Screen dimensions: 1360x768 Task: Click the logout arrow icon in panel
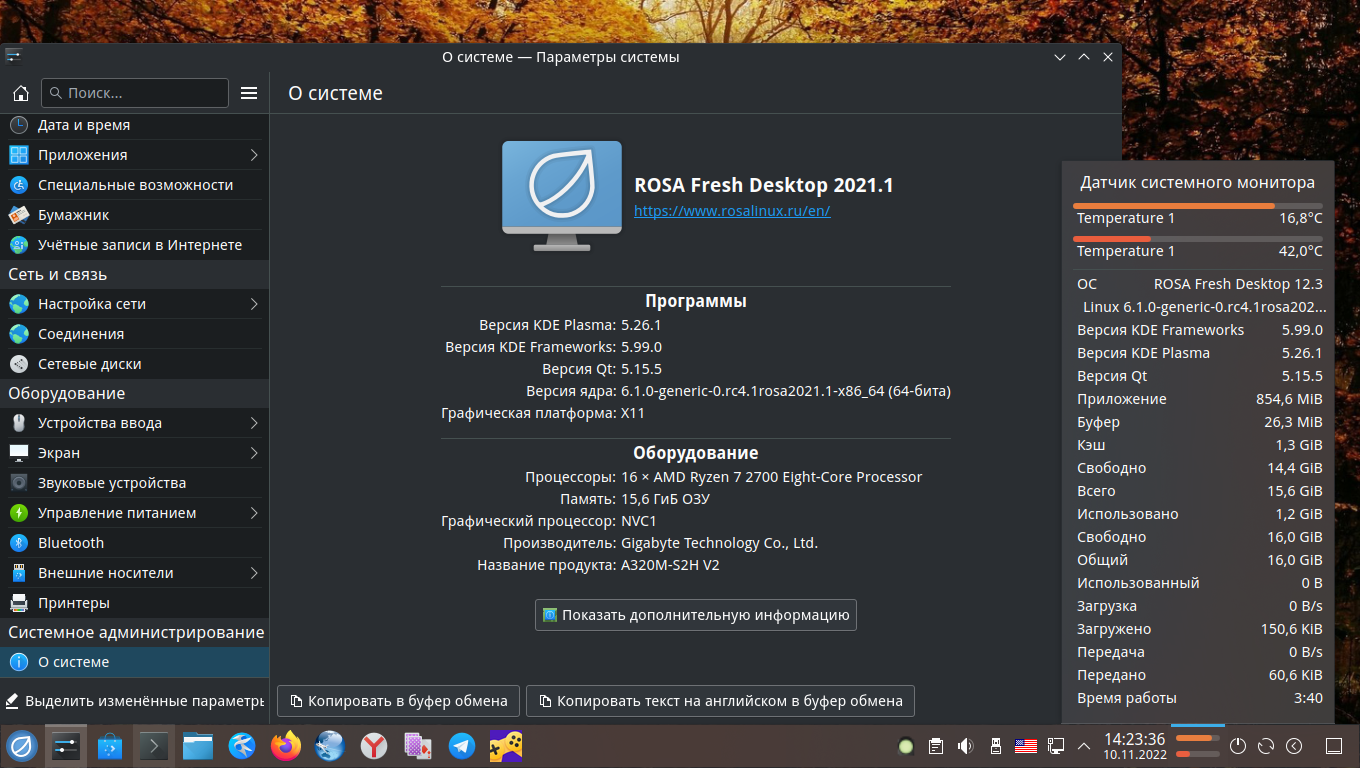[1294, 746]
